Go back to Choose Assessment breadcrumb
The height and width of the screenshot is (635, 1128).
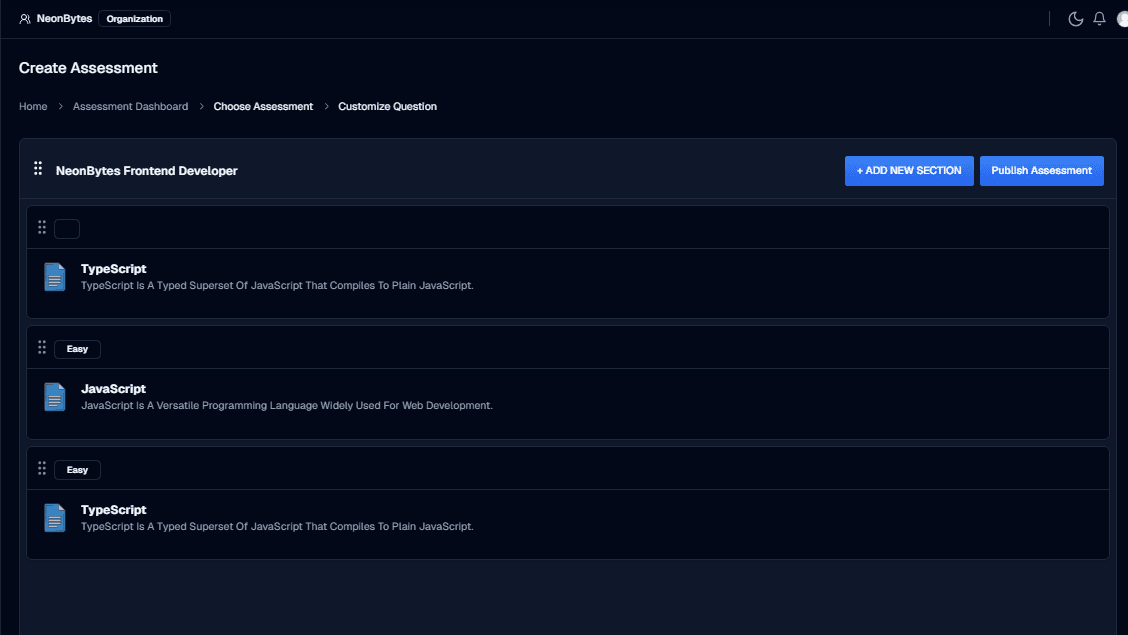click(263, 106)
